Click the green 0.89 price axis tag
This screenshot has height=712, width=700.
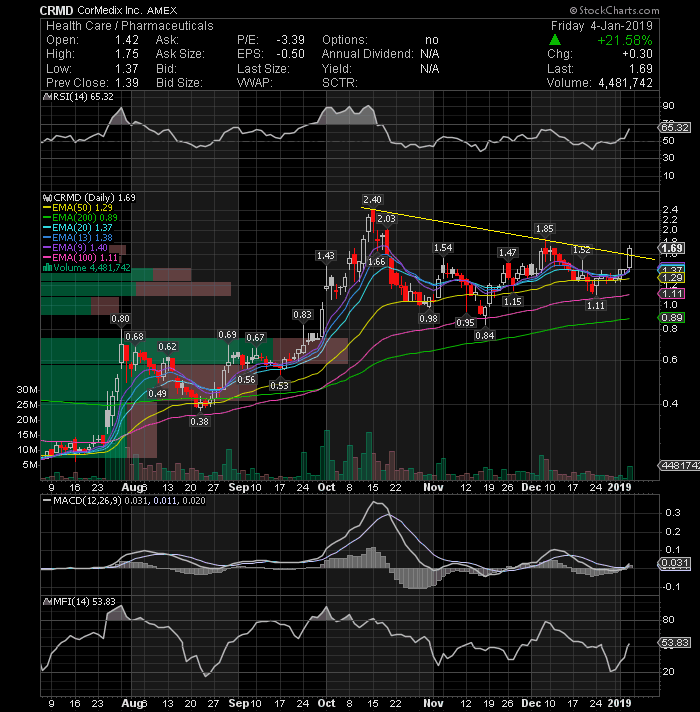672,317
